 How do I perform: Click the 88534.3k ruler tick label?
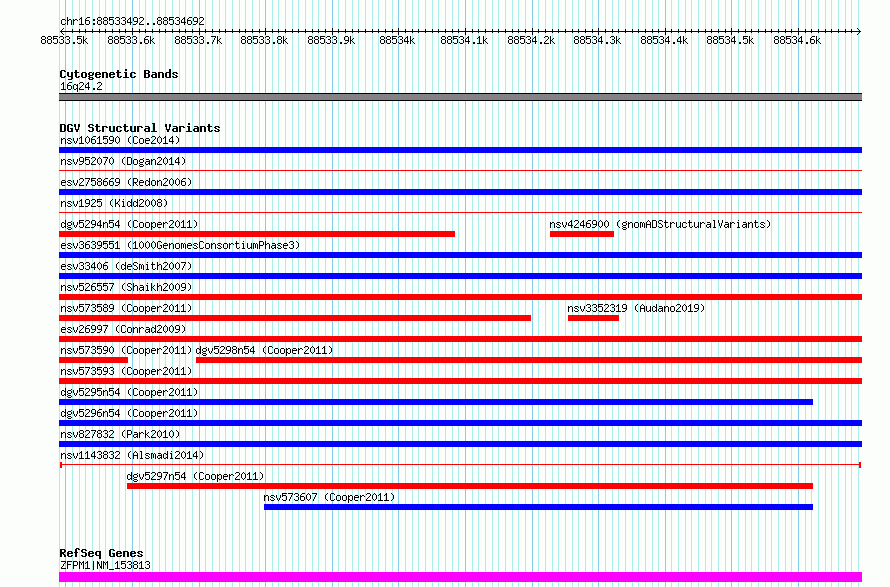pyautogui.click(x=597, y=40)
